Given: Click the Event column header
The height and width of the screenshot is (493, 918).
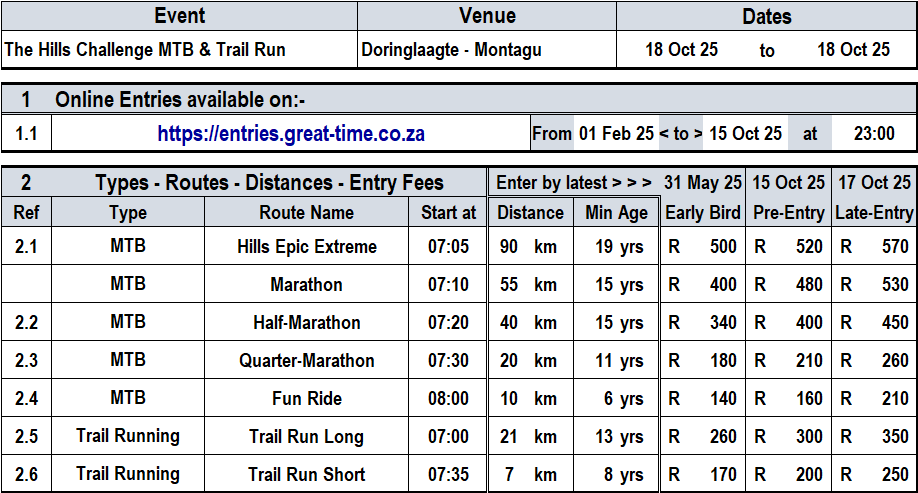Looking at the screenshot, I should (x=180, y=16).
